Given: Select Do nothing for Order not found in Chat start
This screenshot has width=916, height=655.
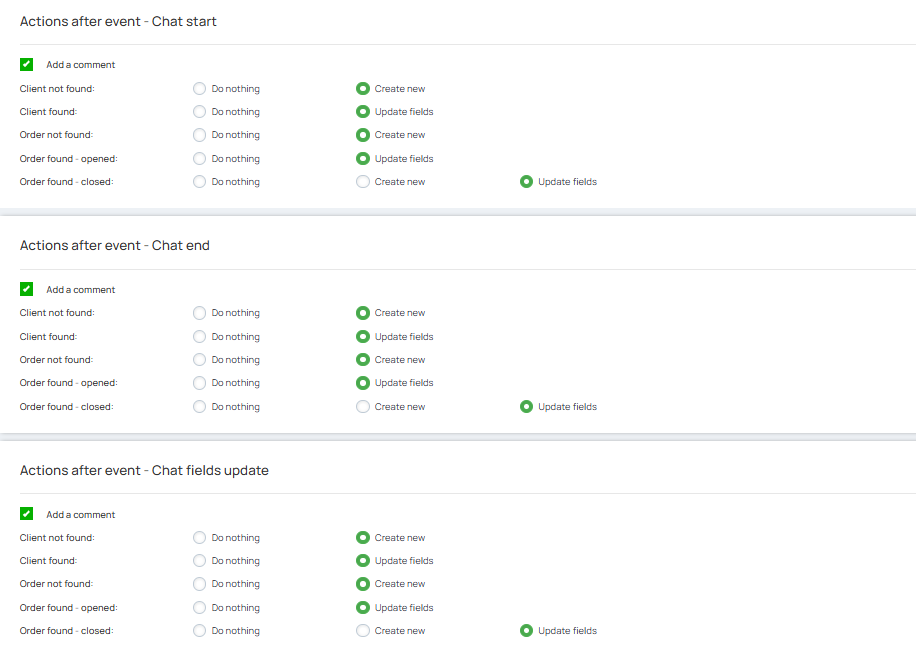Looking at the screenshot, I should click(200, 135).
